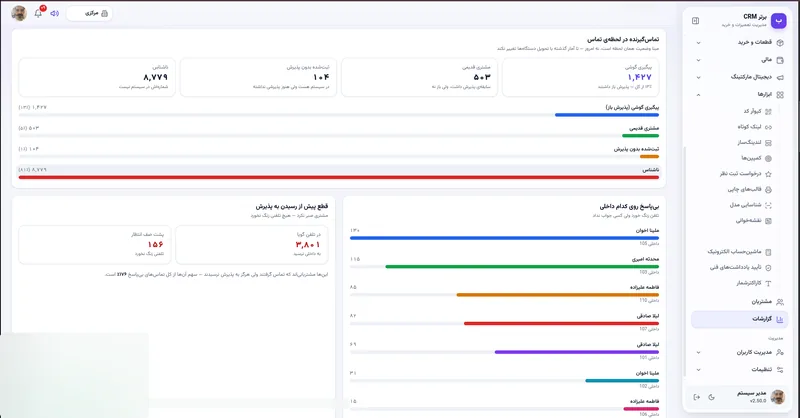Open کمپین‌ها campaigns item
Viewport: 800px width, 418px height.
tap(756, 158)
